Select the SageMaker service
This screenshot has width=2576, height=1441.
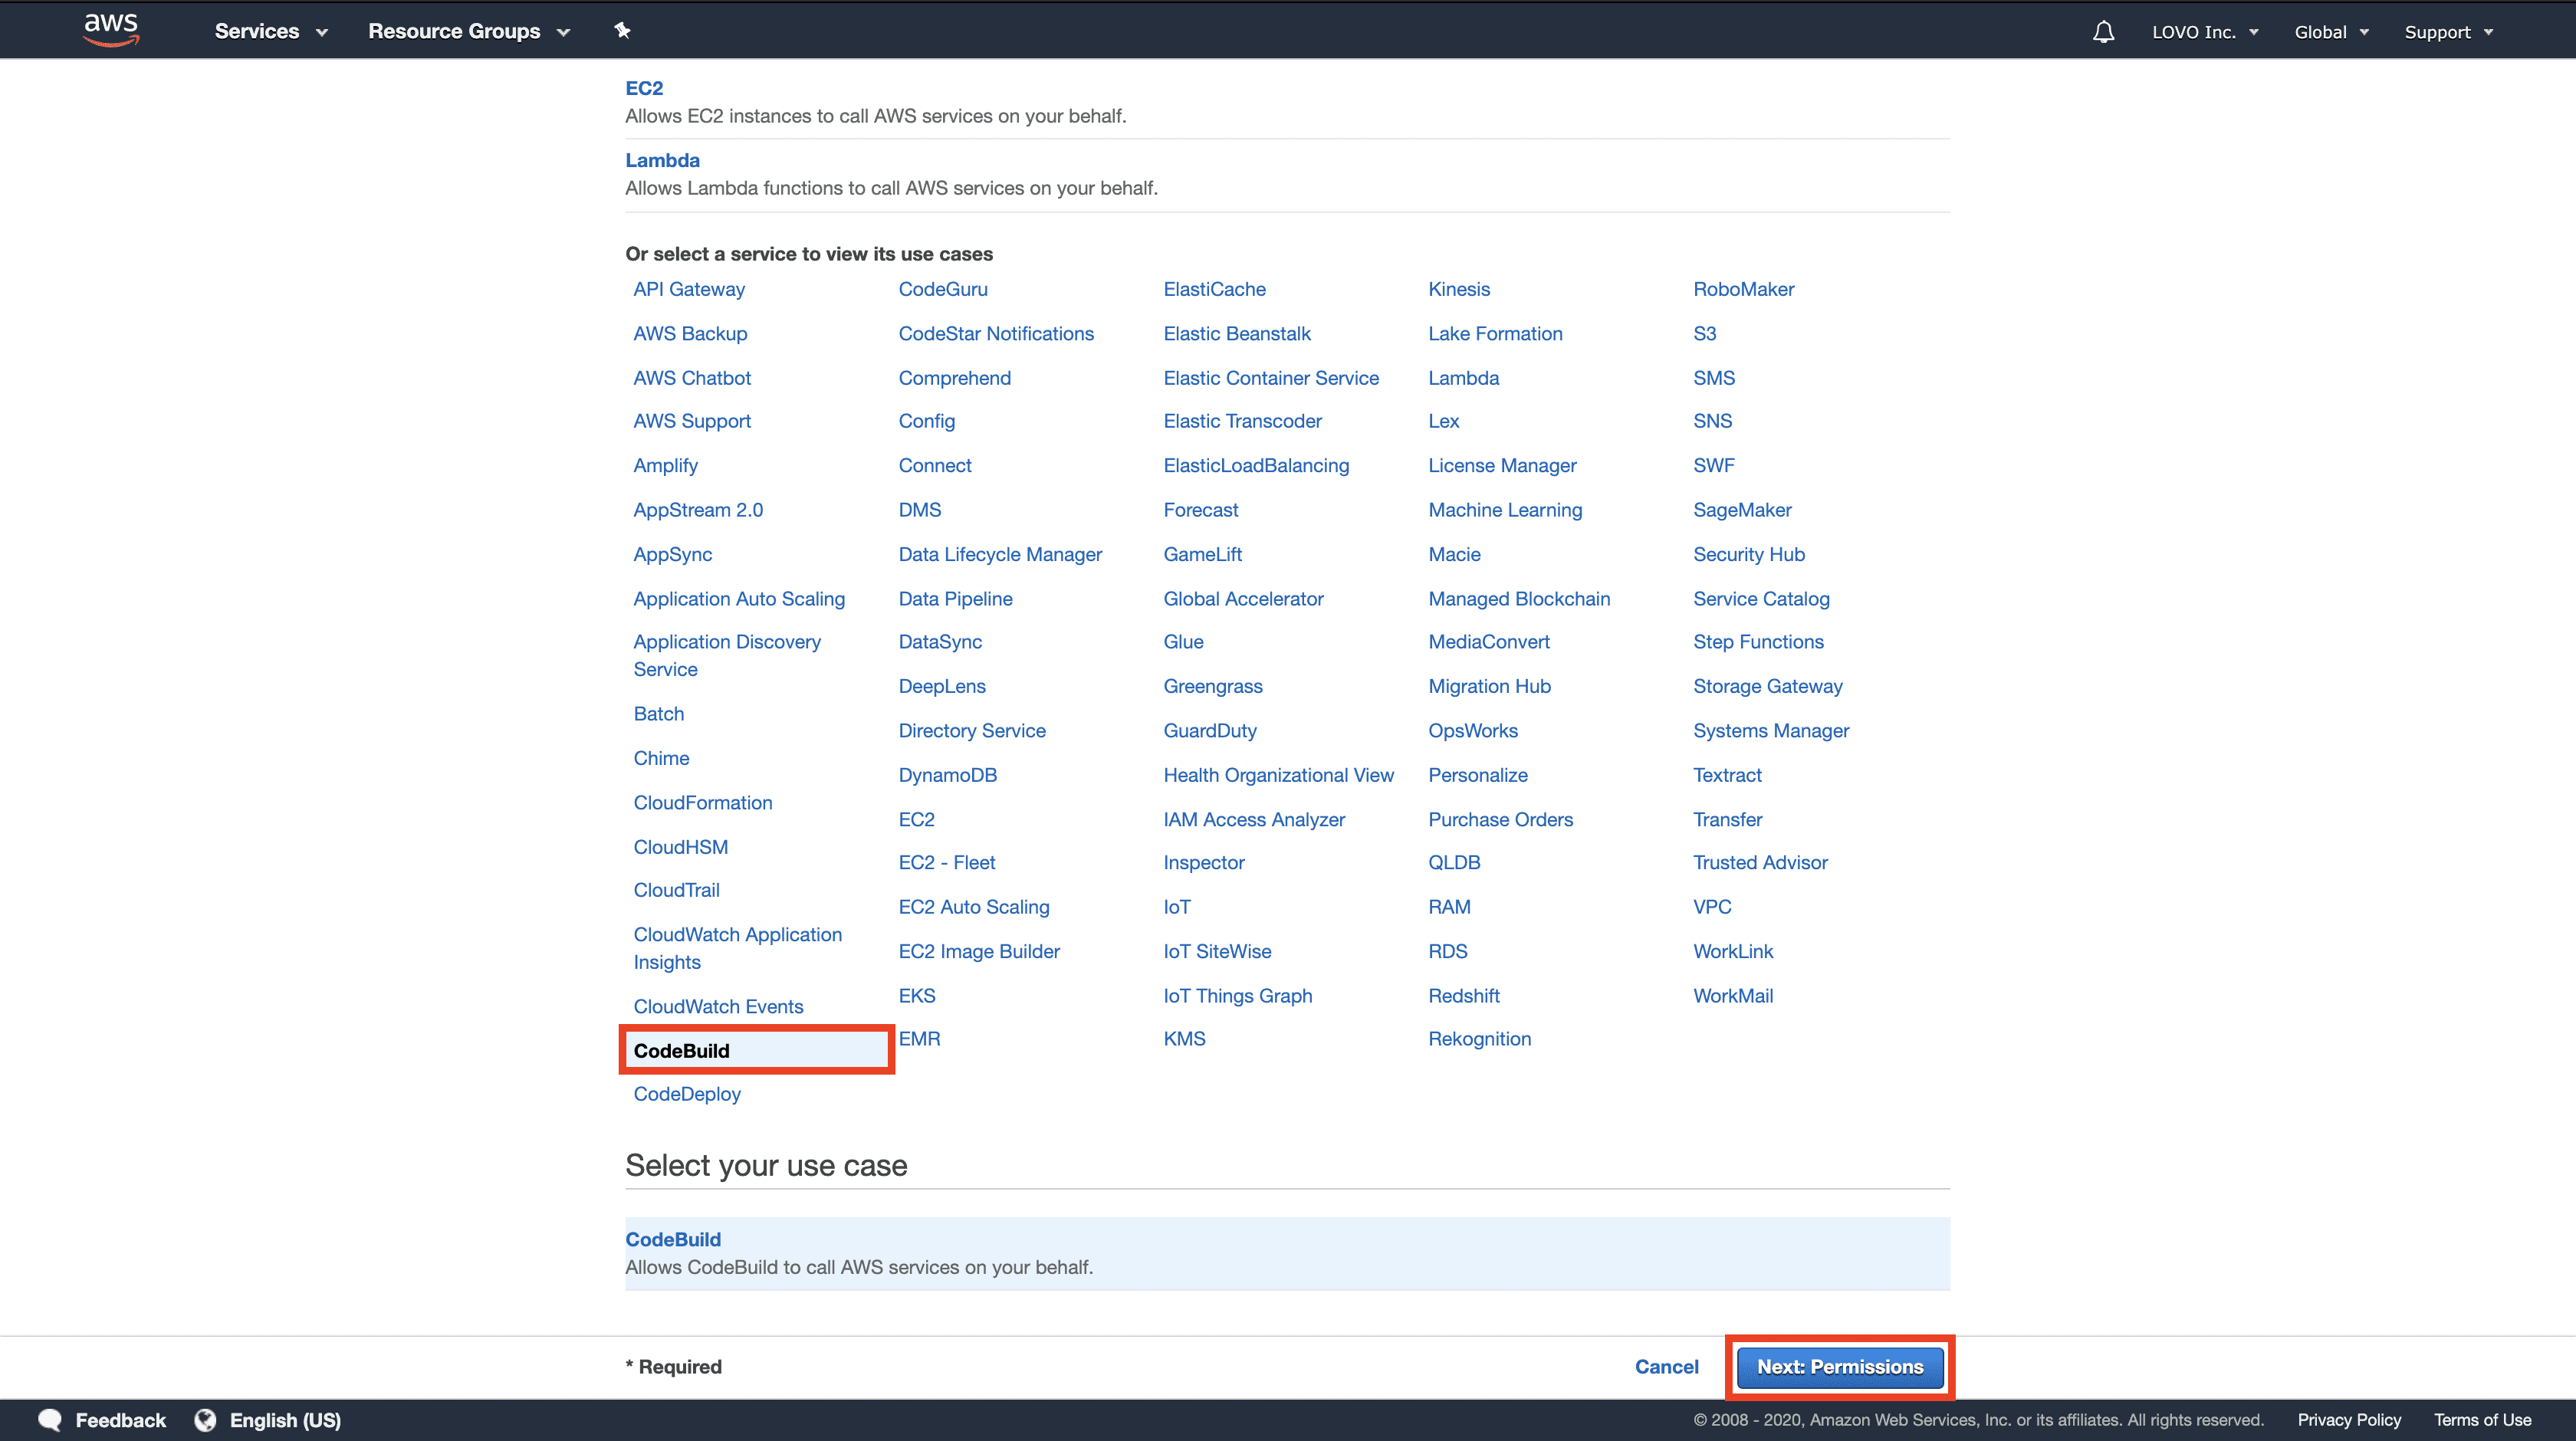pyautogui.click(x=1742, y=510)
